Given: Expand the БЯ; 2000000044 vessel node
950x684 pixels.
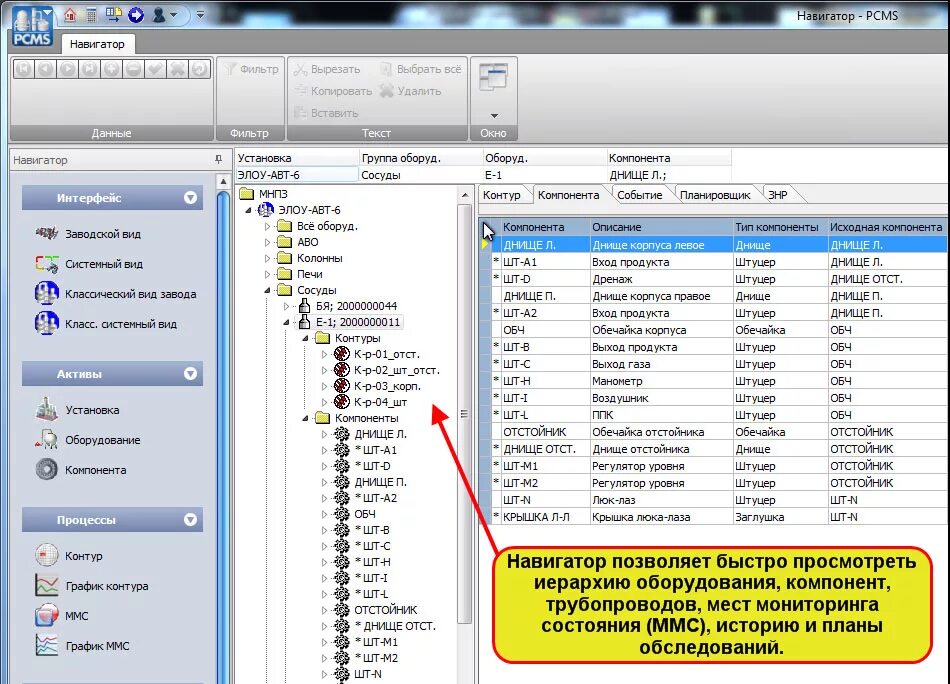Looking at the screenshot, I should 287,306.
